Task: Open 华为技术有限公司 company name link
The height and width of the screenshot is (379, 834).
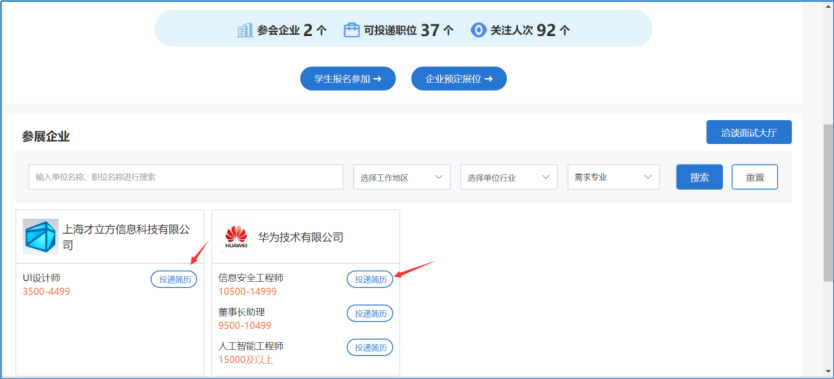Action: click(x=301, y=237)
